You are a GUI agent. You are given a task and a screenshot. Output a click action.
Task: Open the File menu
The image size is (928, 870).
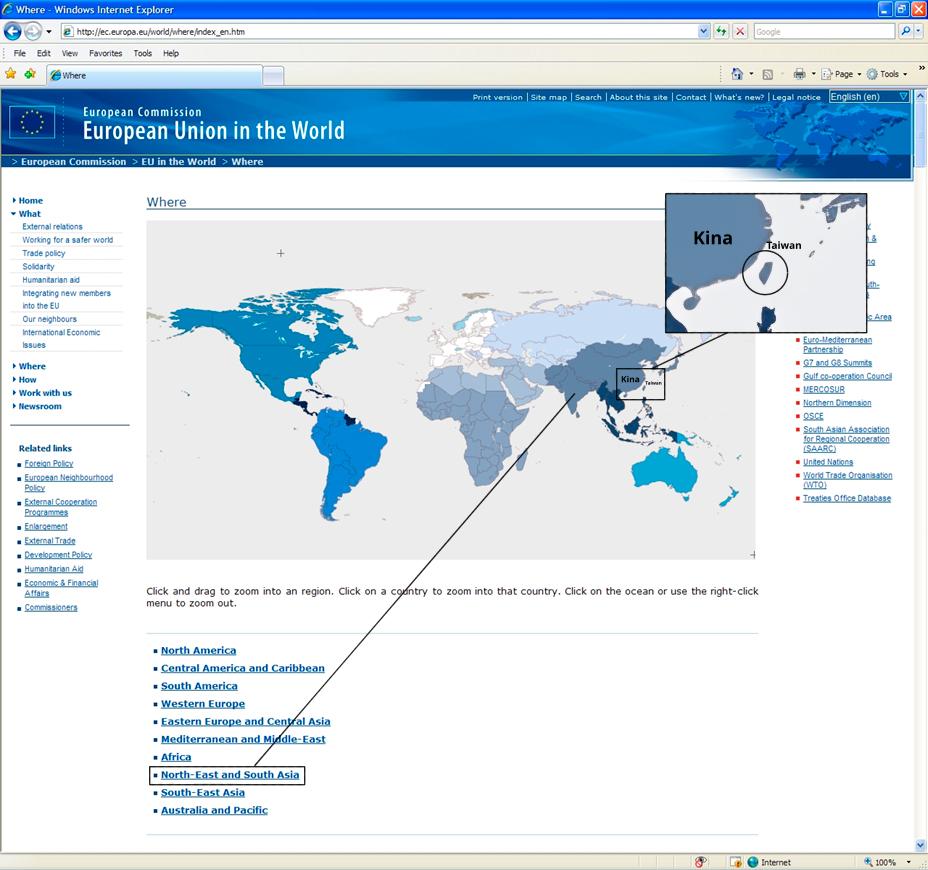tap(20, 53)
